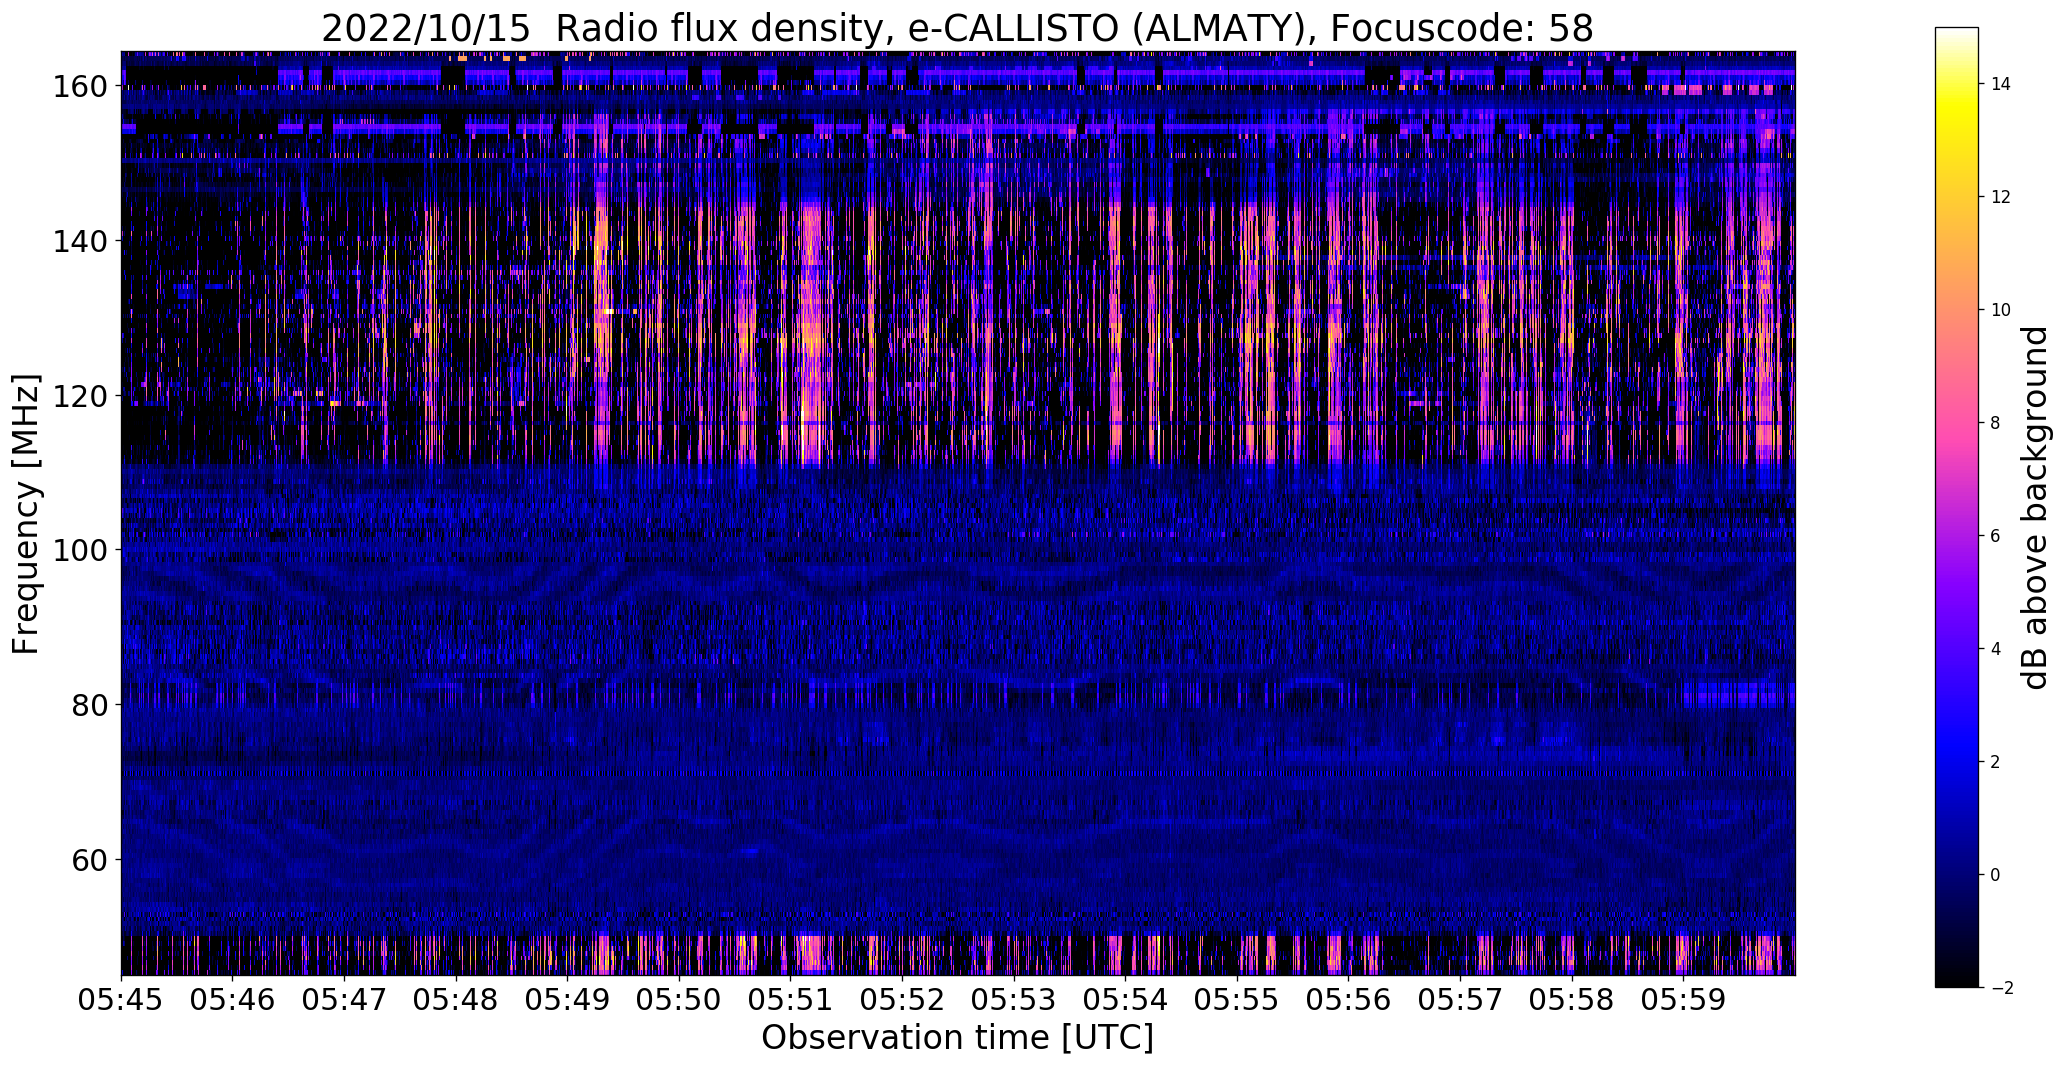Viewport: 2066px width, 1067px height.
Task: Click the 'dB above background' colorbar label
Action: coord(2035,508)
